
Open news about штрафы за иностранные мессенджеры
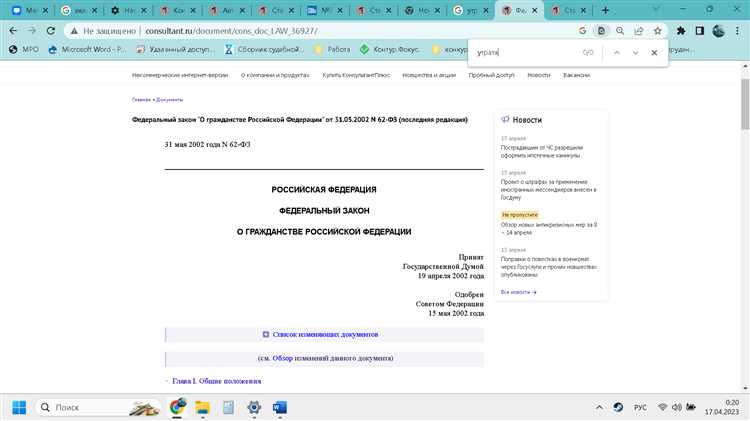(x=548, y=189)
